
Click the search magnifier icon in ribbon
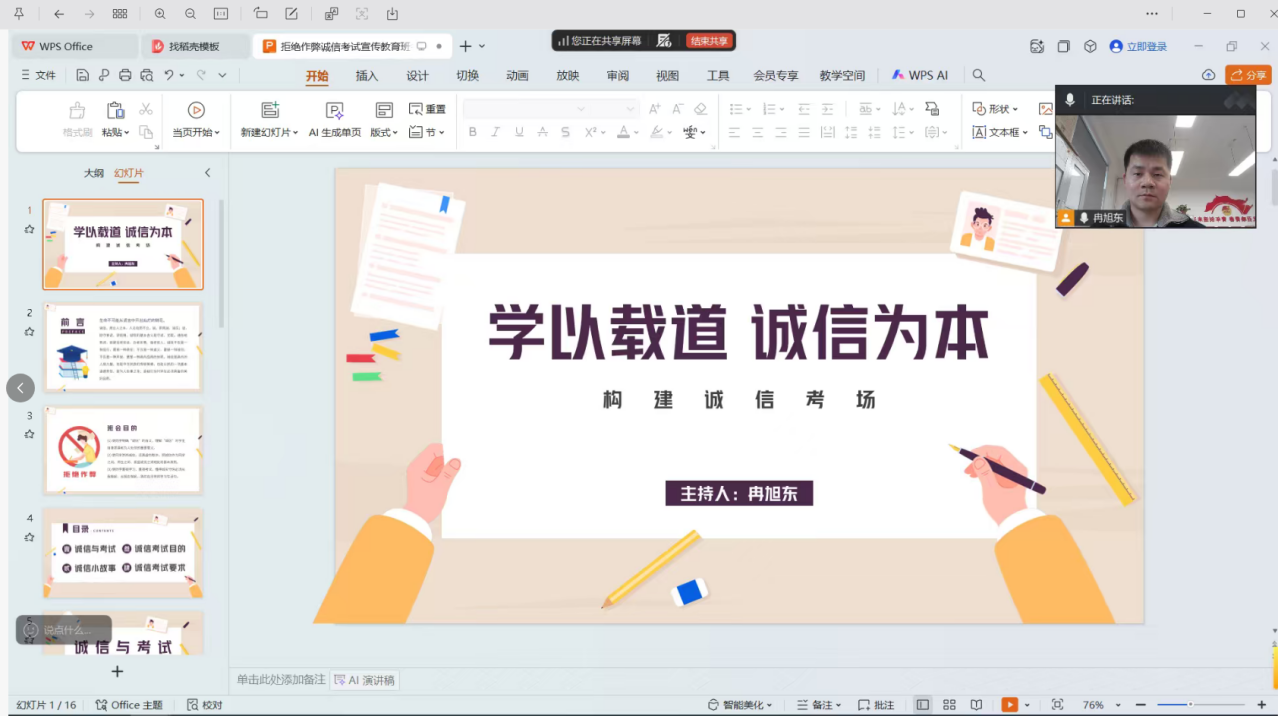[979, 75]
